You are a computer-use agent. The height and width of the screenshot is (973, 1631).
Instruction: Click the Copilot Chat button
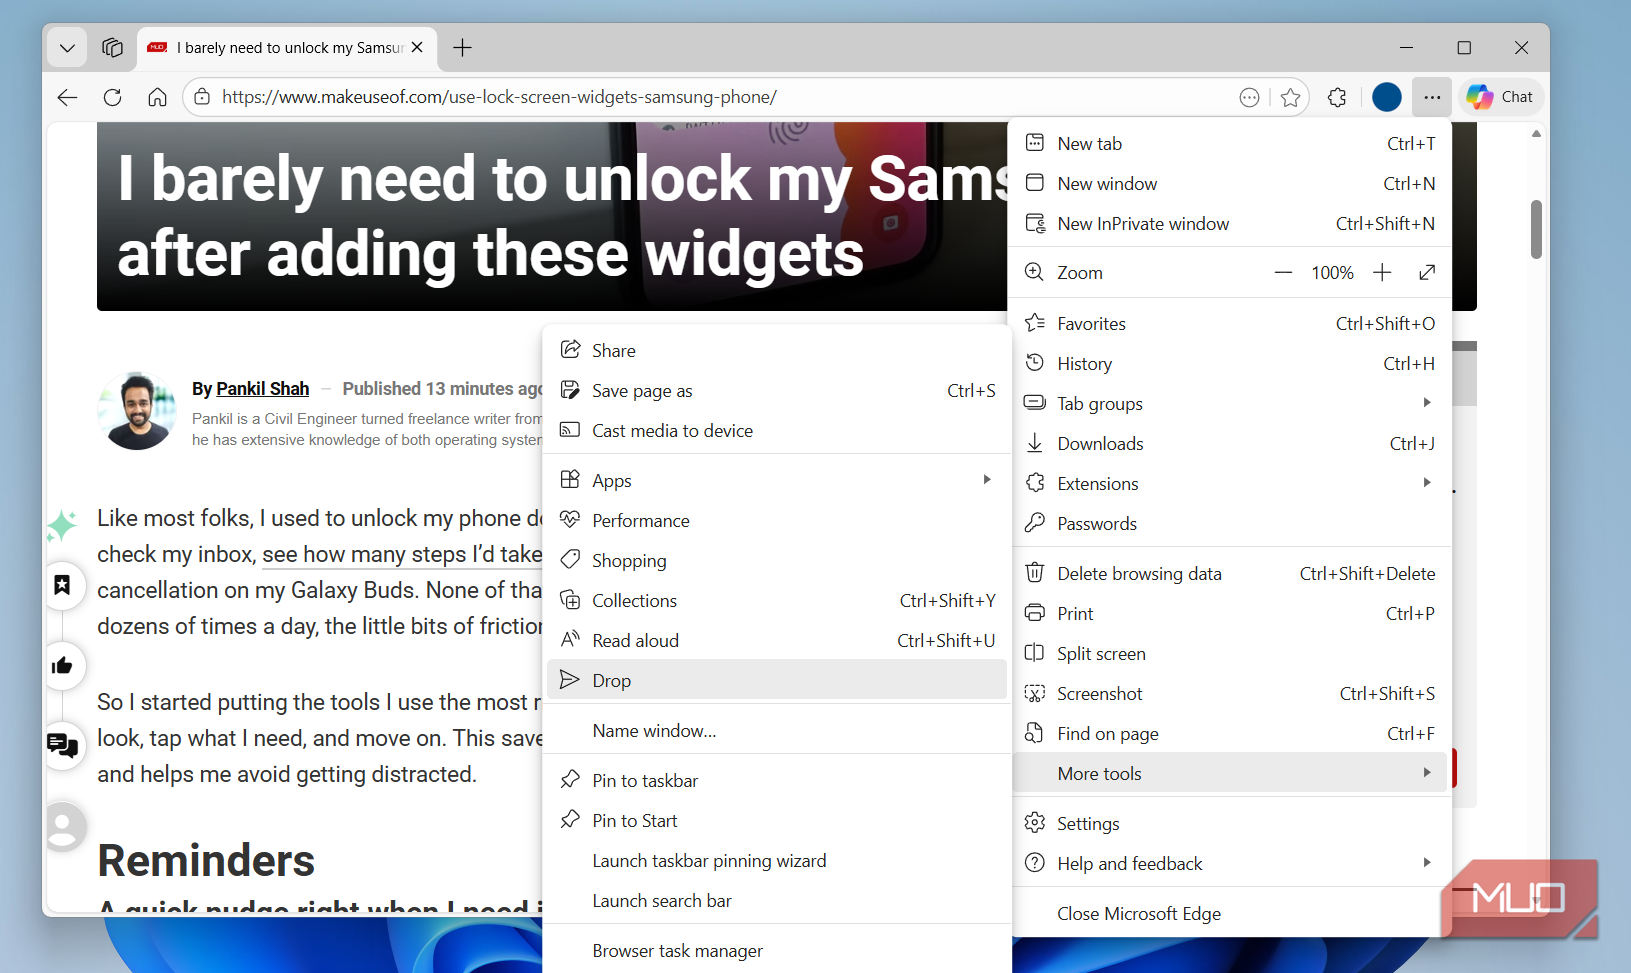(x=1500, y=97)
